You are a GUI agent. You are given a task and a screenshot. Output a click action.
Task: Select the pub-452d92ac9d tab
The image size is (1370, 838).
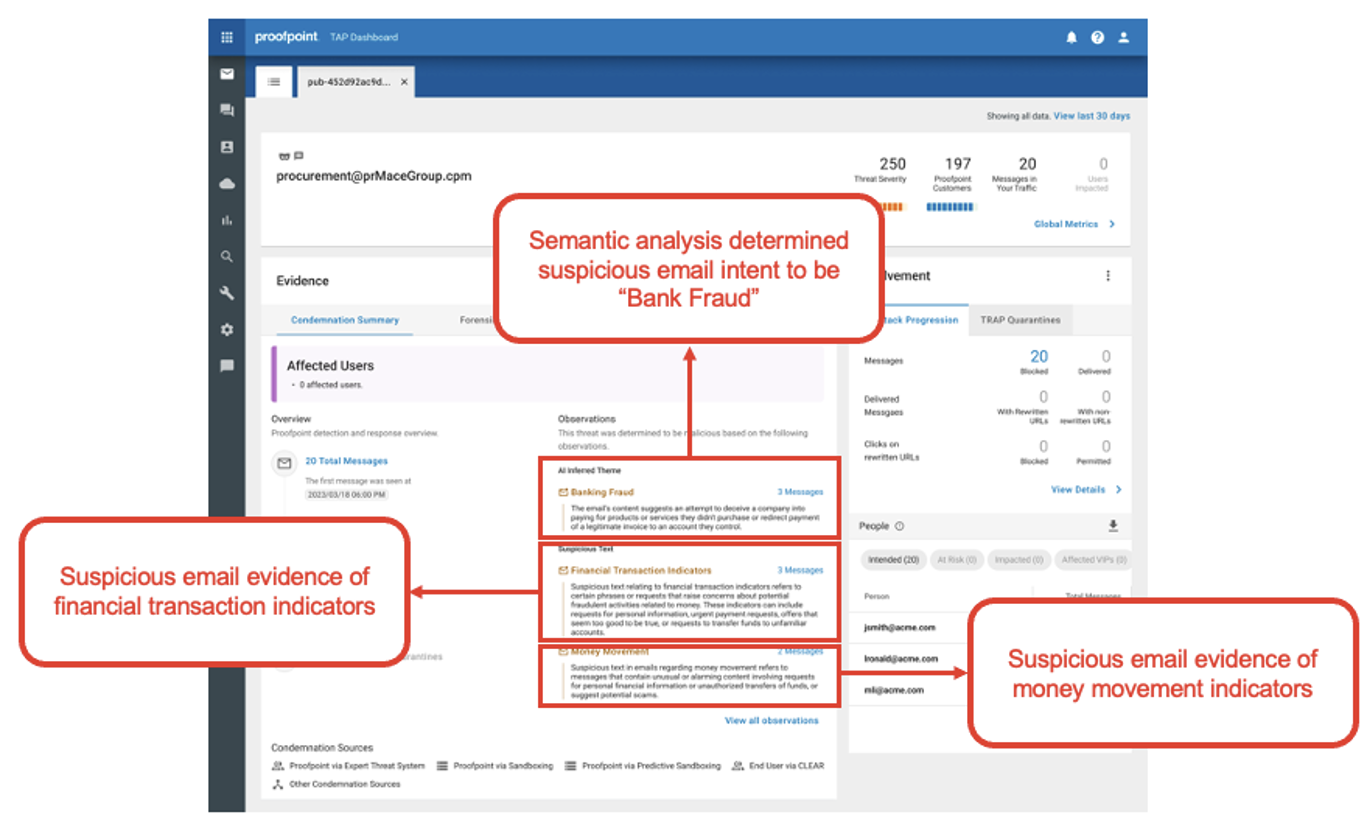click(349, 82)
